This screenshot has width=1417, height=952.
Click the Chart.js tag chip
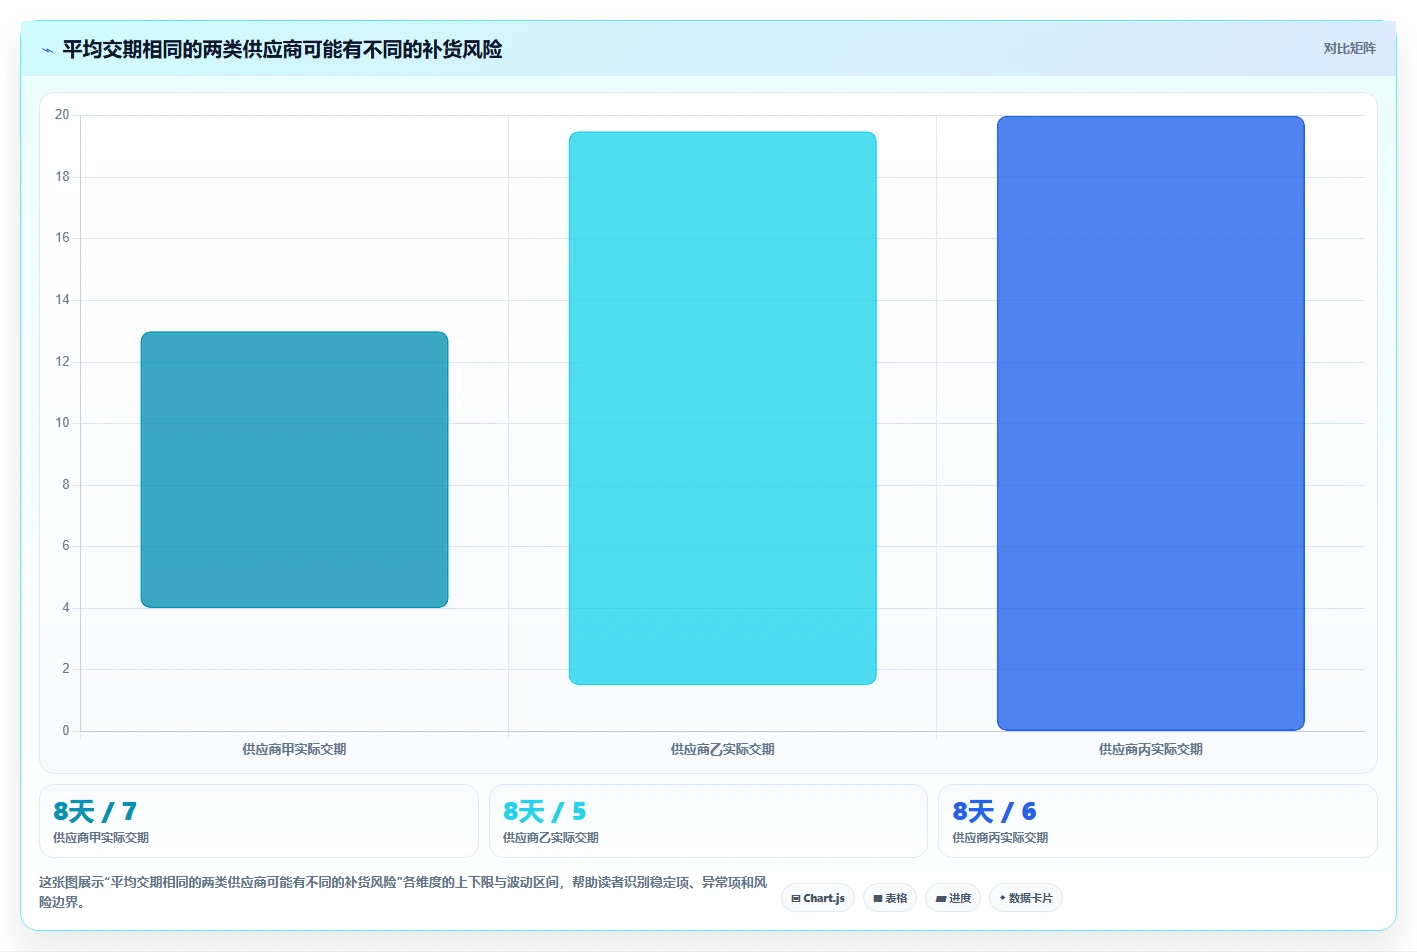tap(818, 898)
